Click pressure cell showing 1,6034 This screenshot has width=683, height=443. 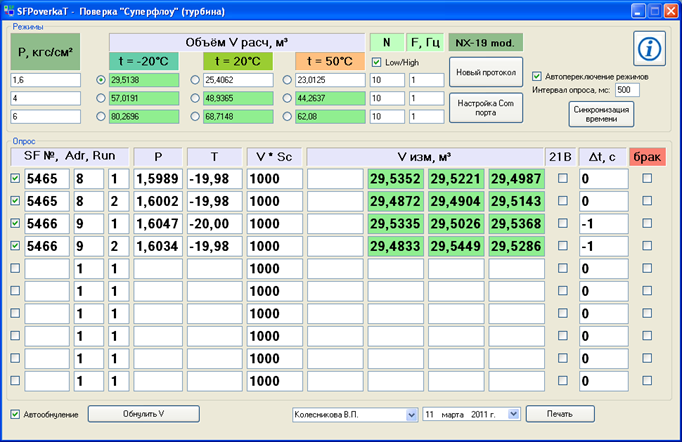[158, 246]
